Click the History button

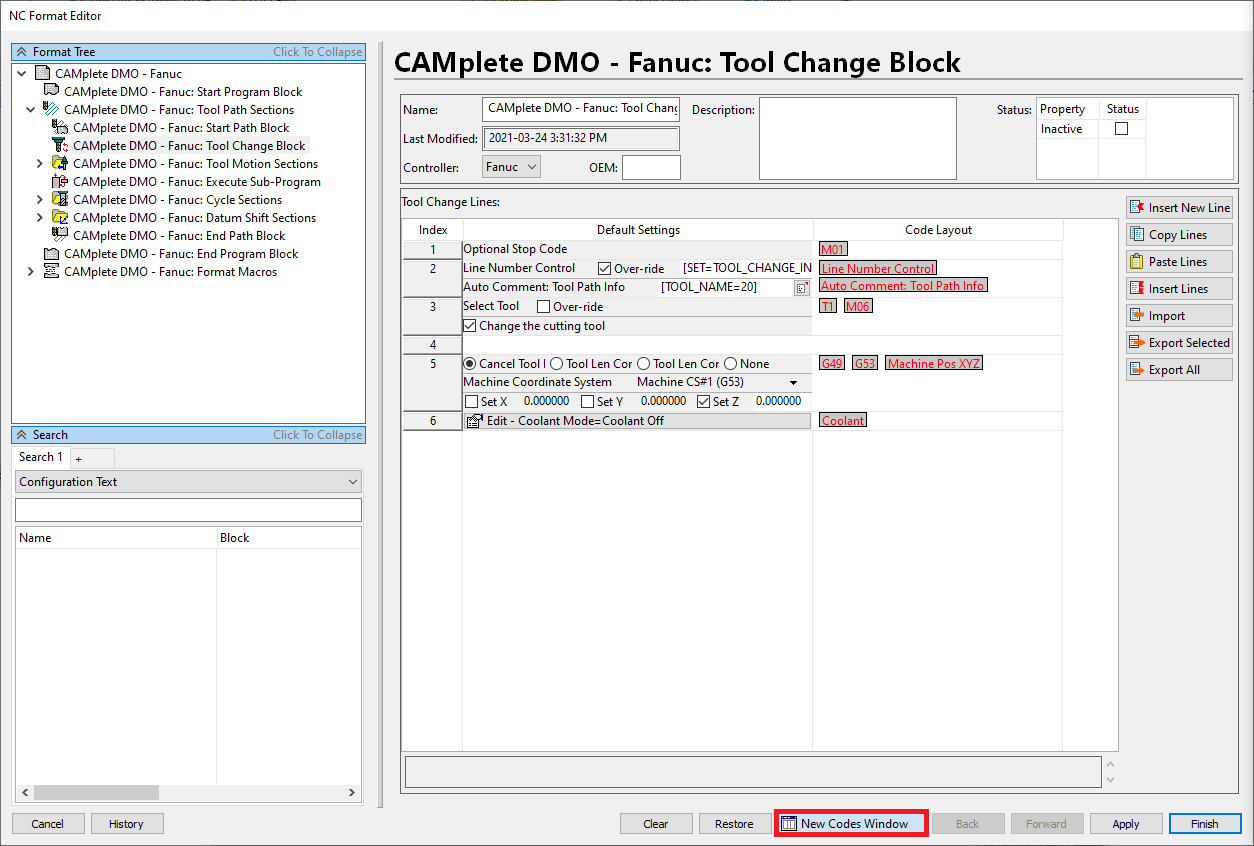click(127, 823)
